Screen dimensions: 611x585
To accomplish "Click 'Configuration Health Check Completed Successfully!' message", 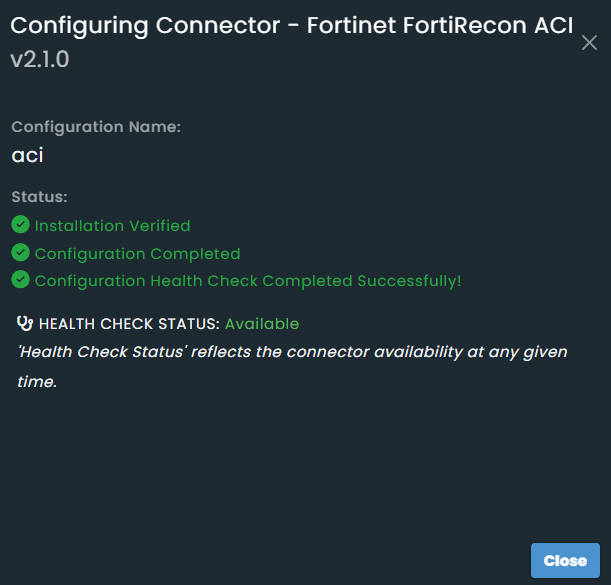I will click(248, 281).
